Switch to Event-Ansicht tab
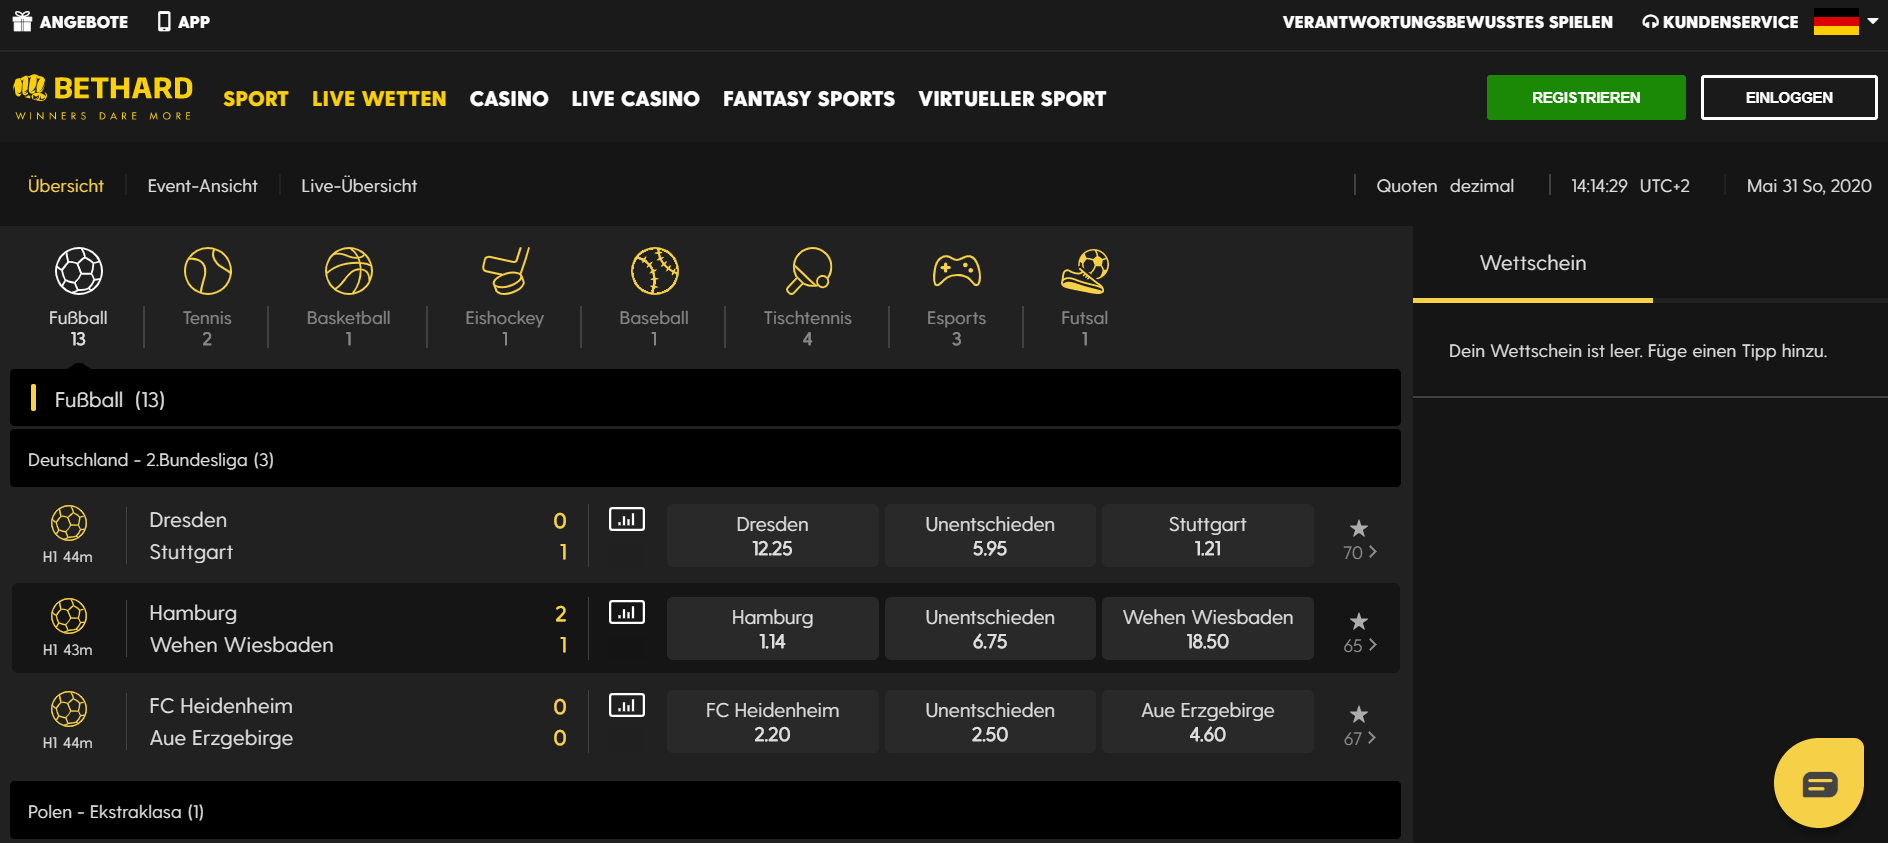This screenshot has width=1888, height=843. [203, 186]
